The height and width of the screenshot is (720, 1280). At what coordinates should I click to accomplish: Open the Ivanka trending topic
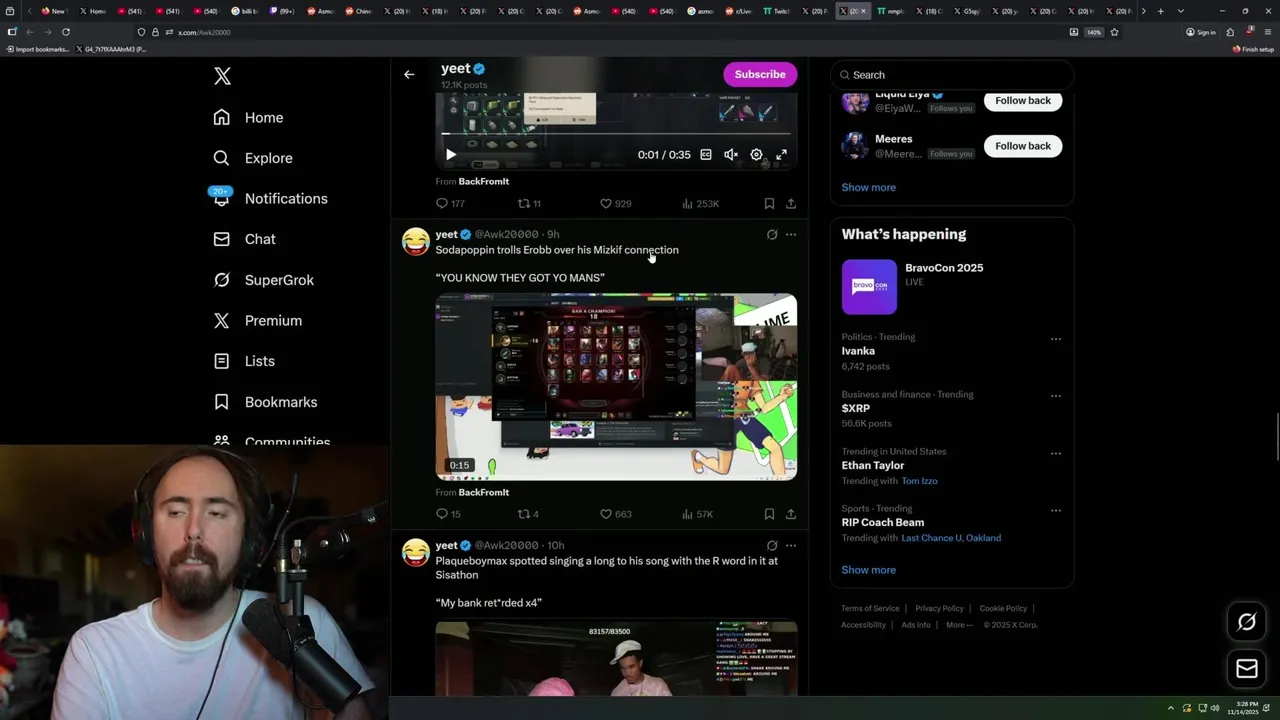coord(858,351)
